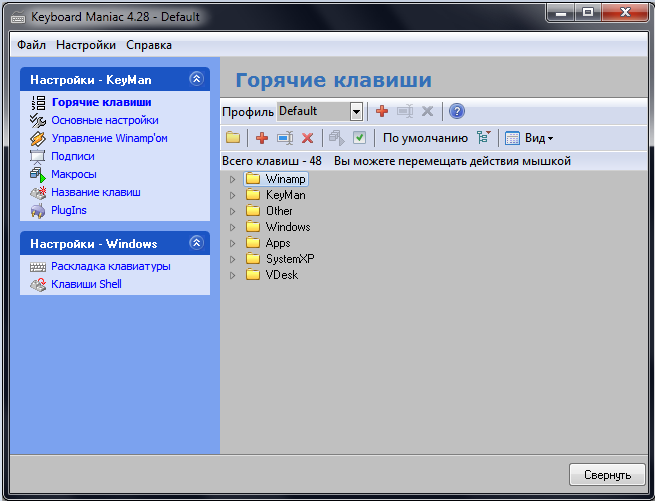This screenshot has width=655, height=501.
Task: Click the edit hotkey icon
Action: [285, 137]
